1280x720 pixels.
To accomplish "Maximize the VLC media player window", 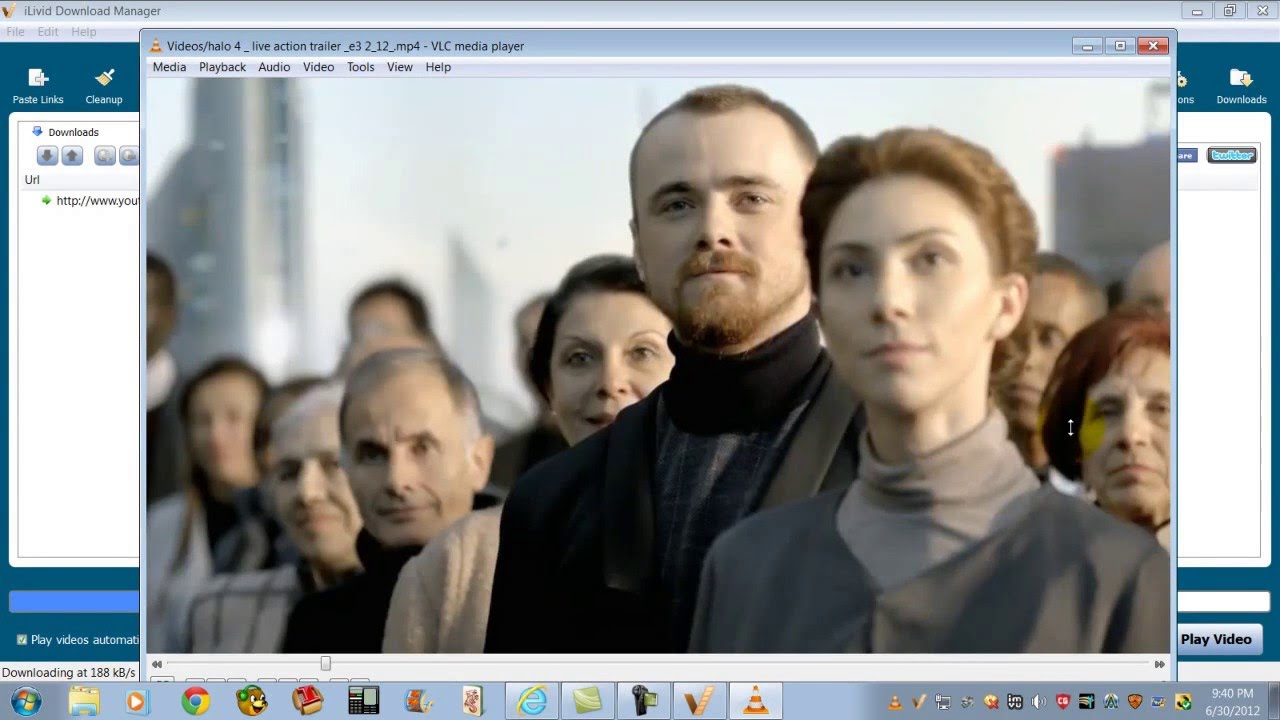I will click(1120, 45).
